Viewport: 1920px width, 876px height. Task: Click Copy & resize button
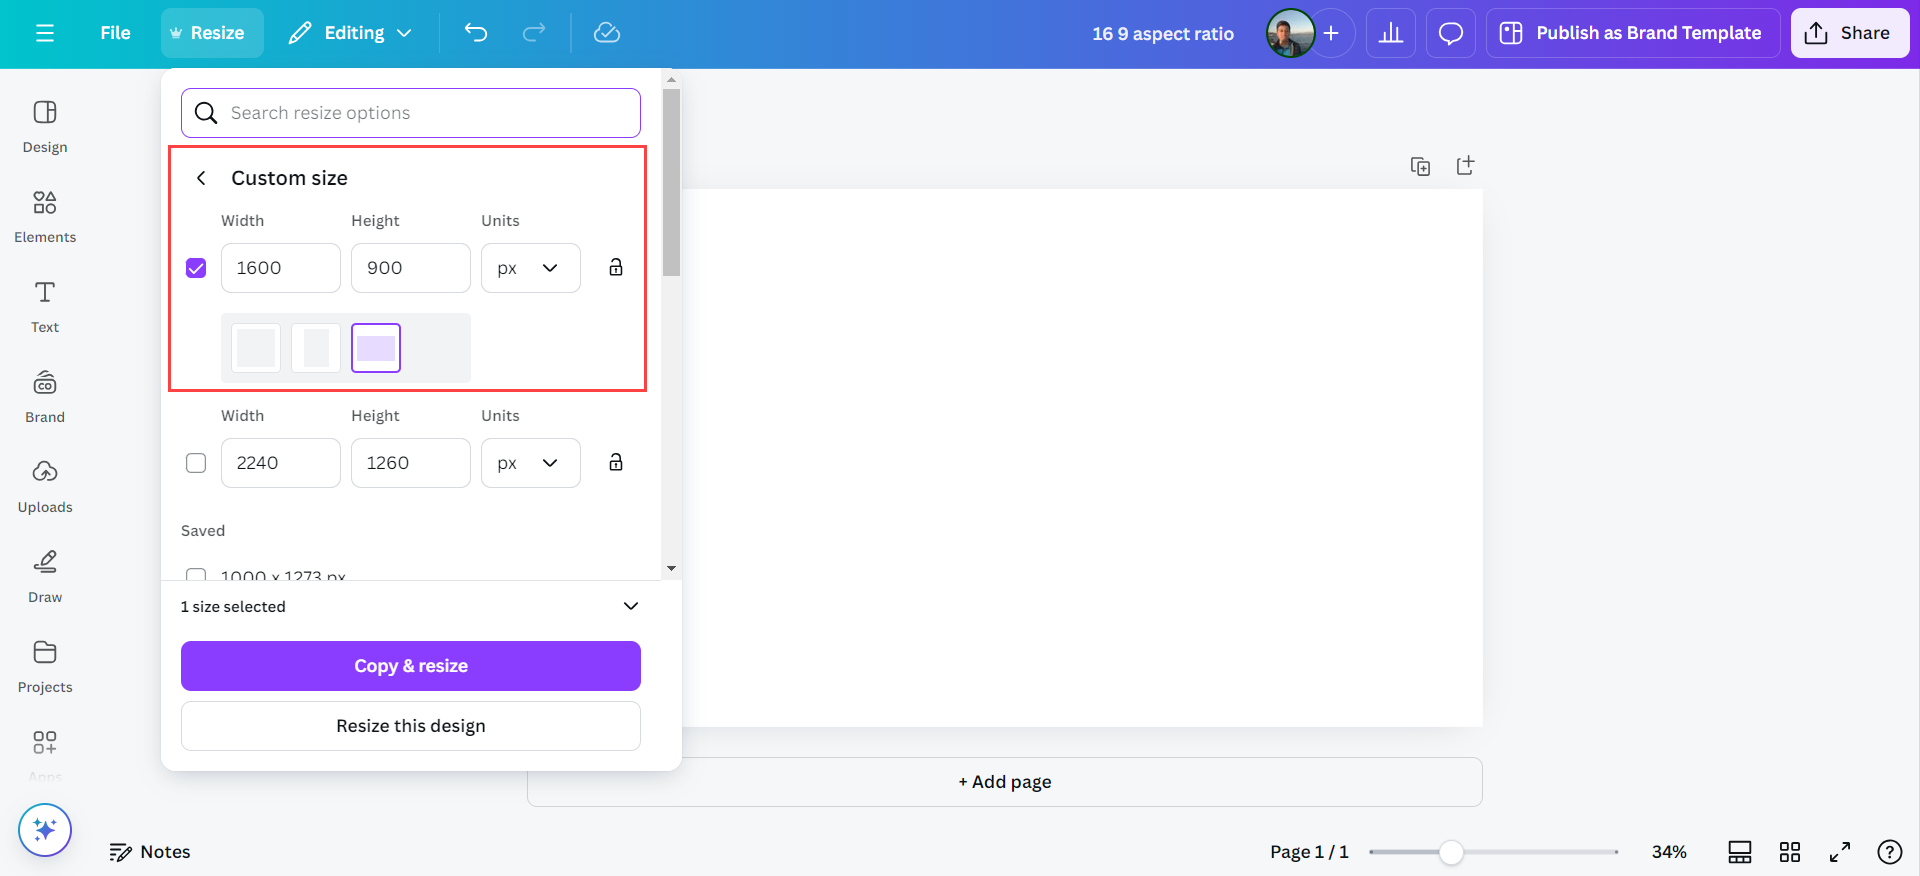tap(411, 666)
